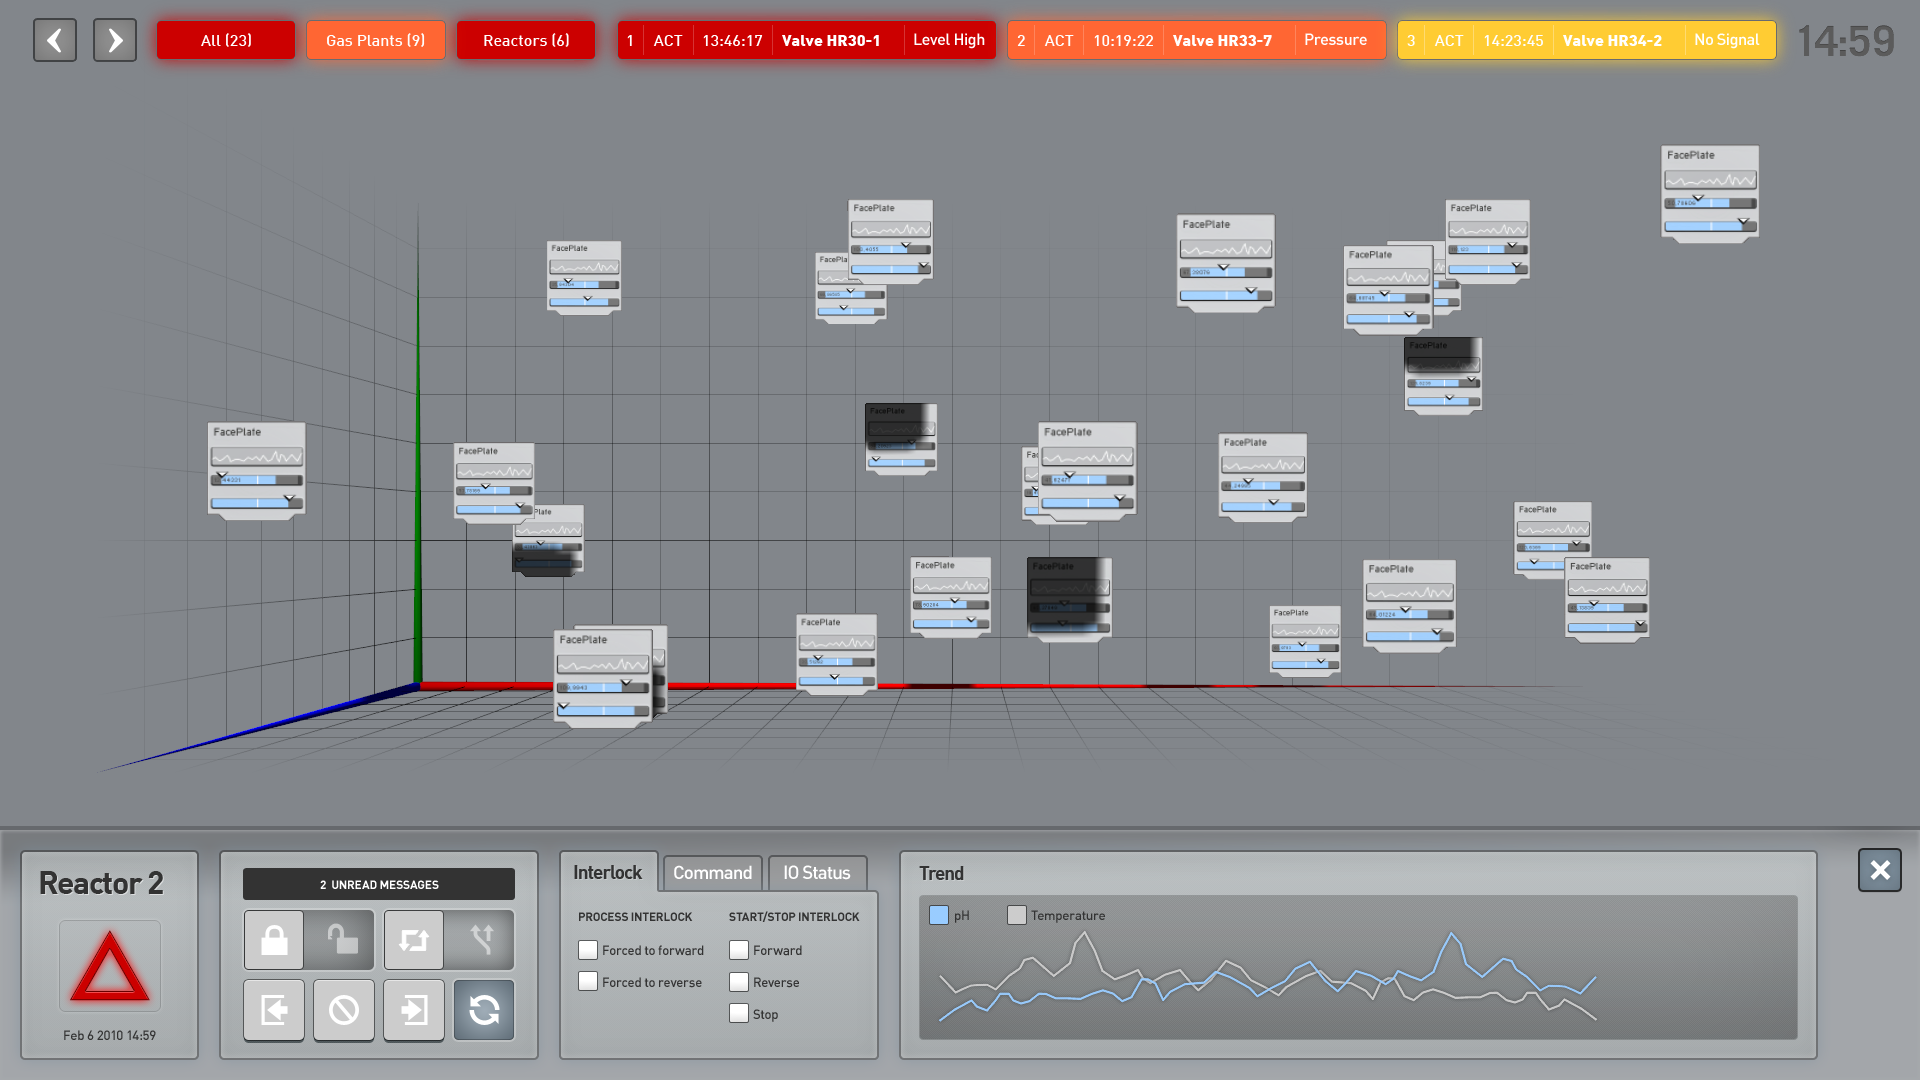Open the 2 Unread Messages bar
Viewport: 1920px width, 1080px height.
click(x=379, y=884)
